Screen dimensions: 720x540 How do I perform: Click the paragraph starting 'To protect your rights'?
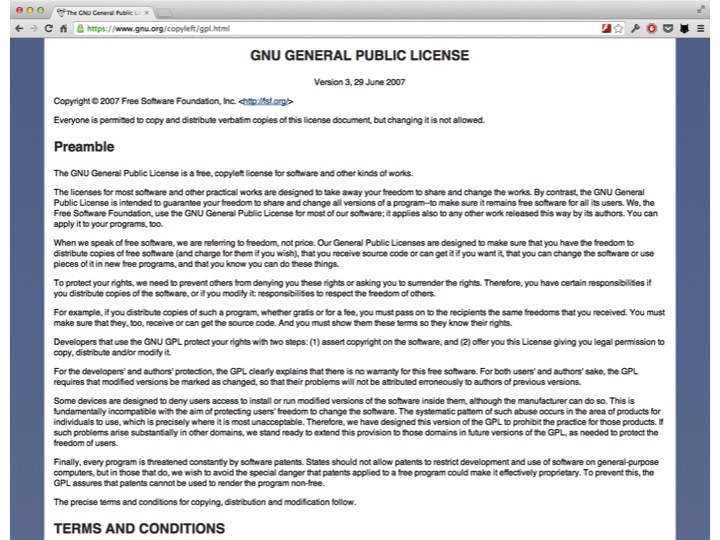352,288
